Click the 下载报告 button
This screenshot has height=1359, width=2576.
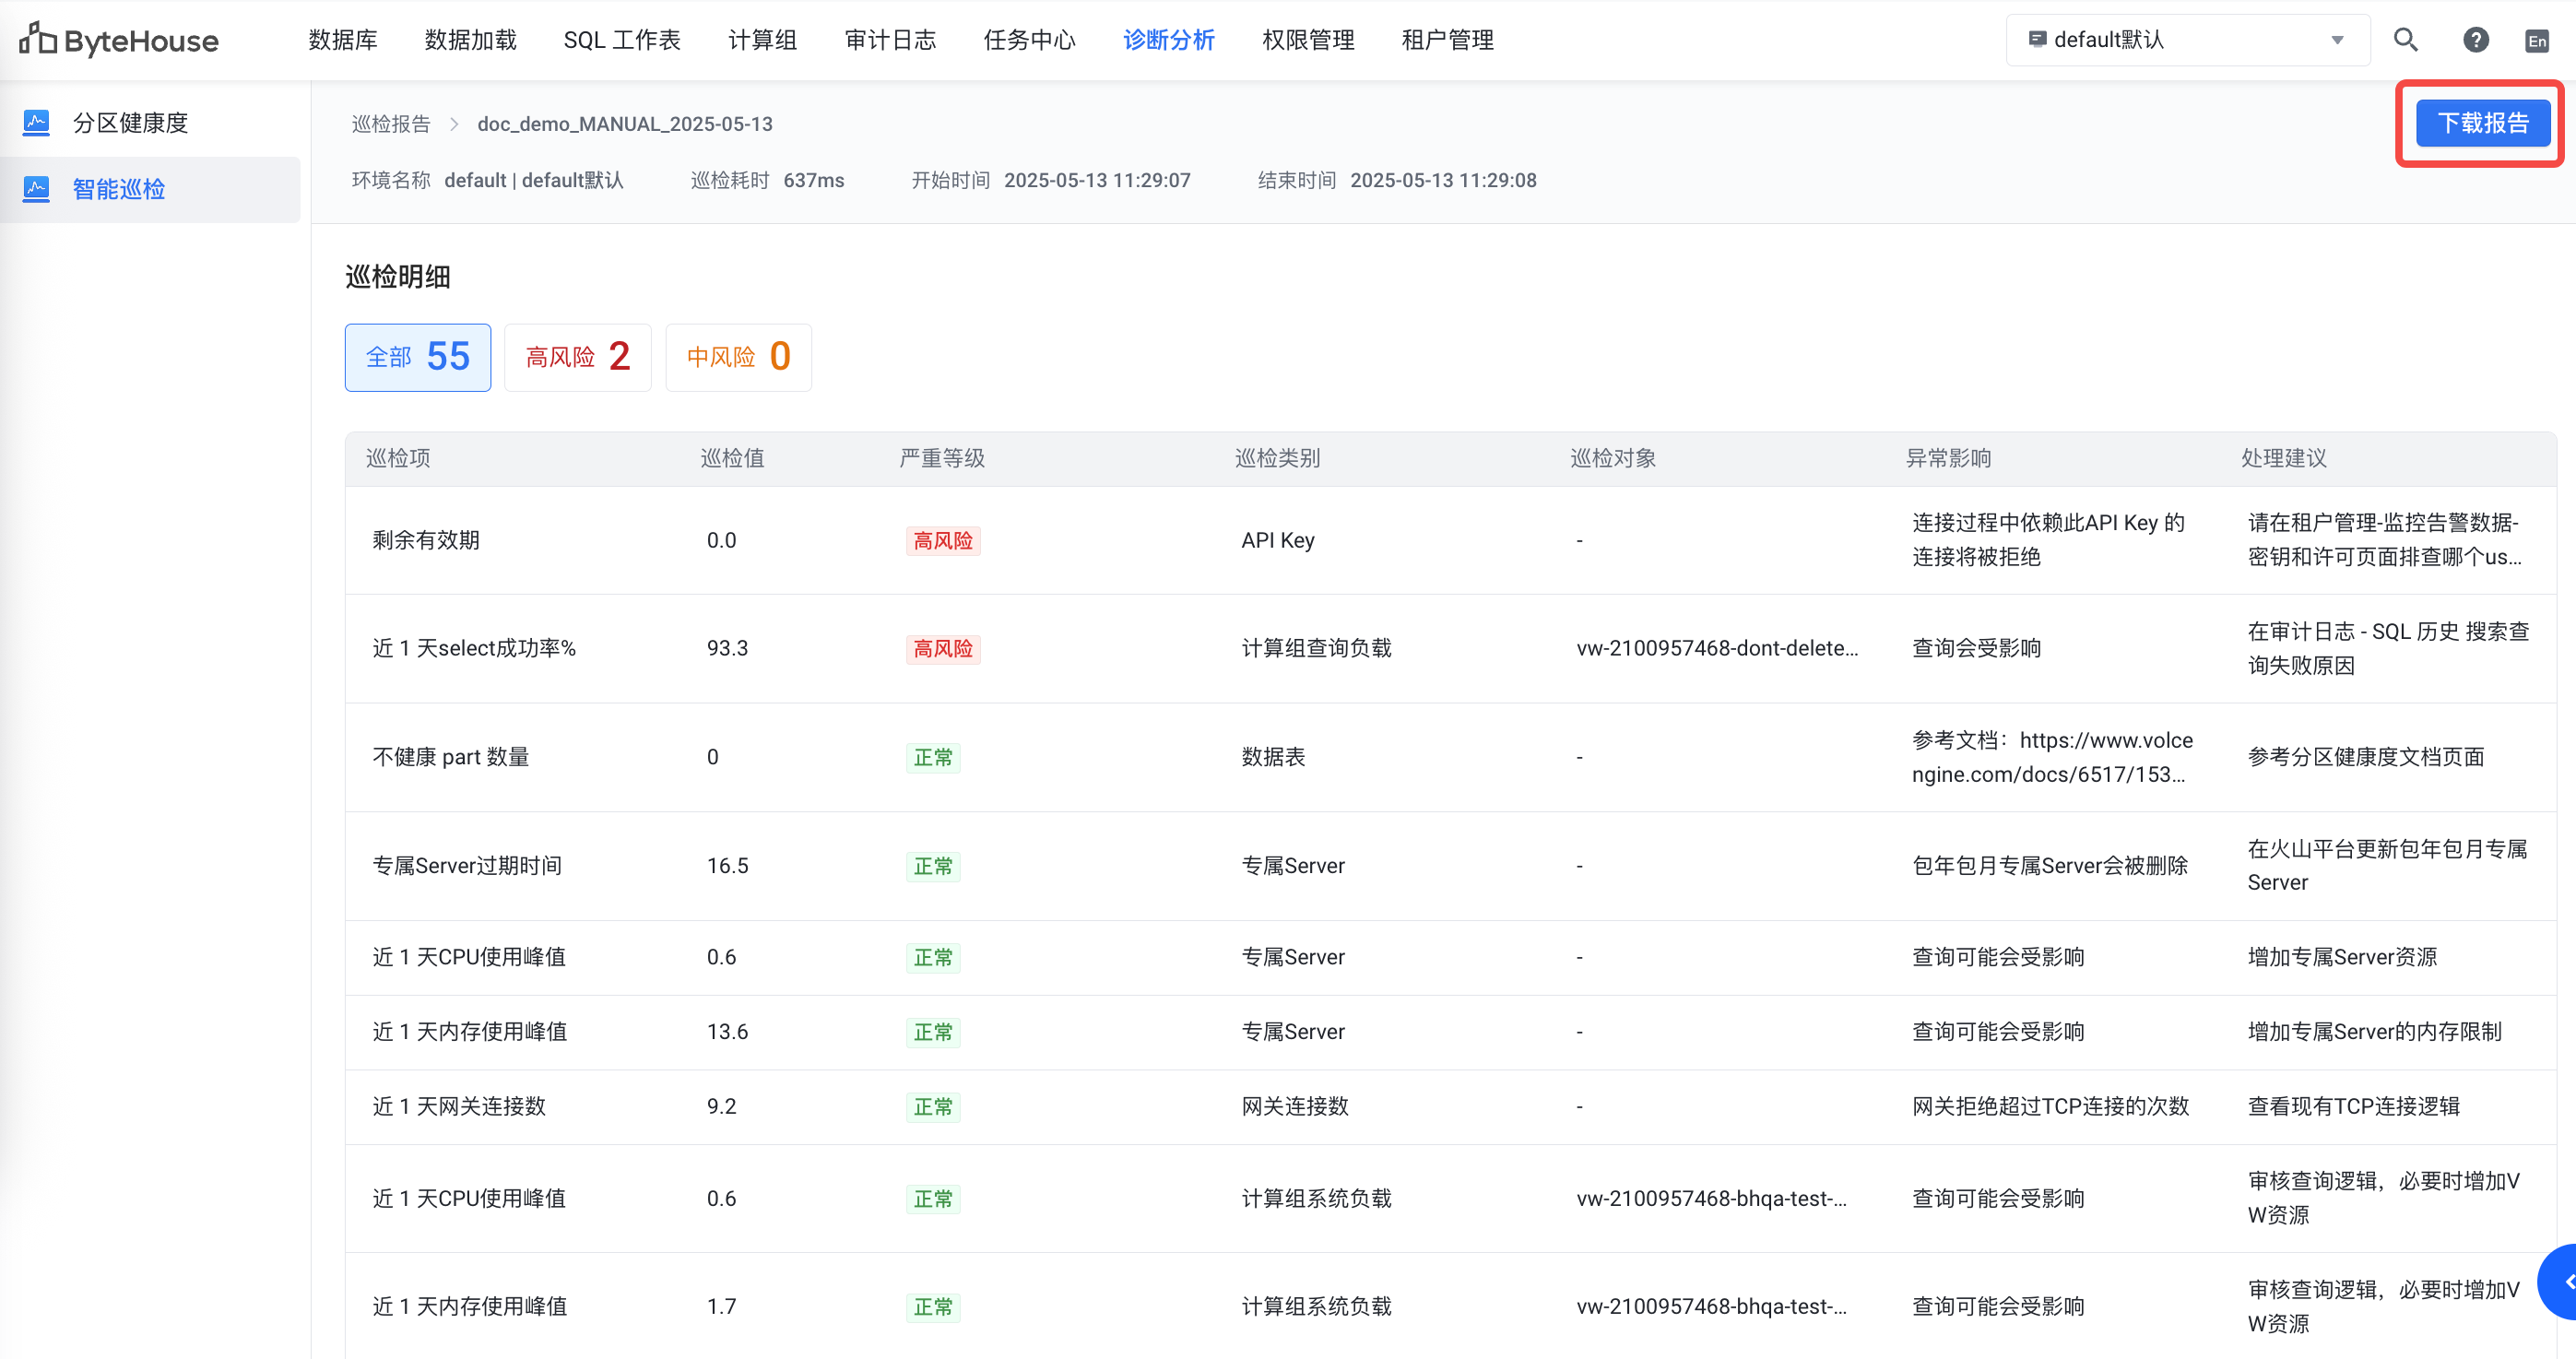[2482, 123]
